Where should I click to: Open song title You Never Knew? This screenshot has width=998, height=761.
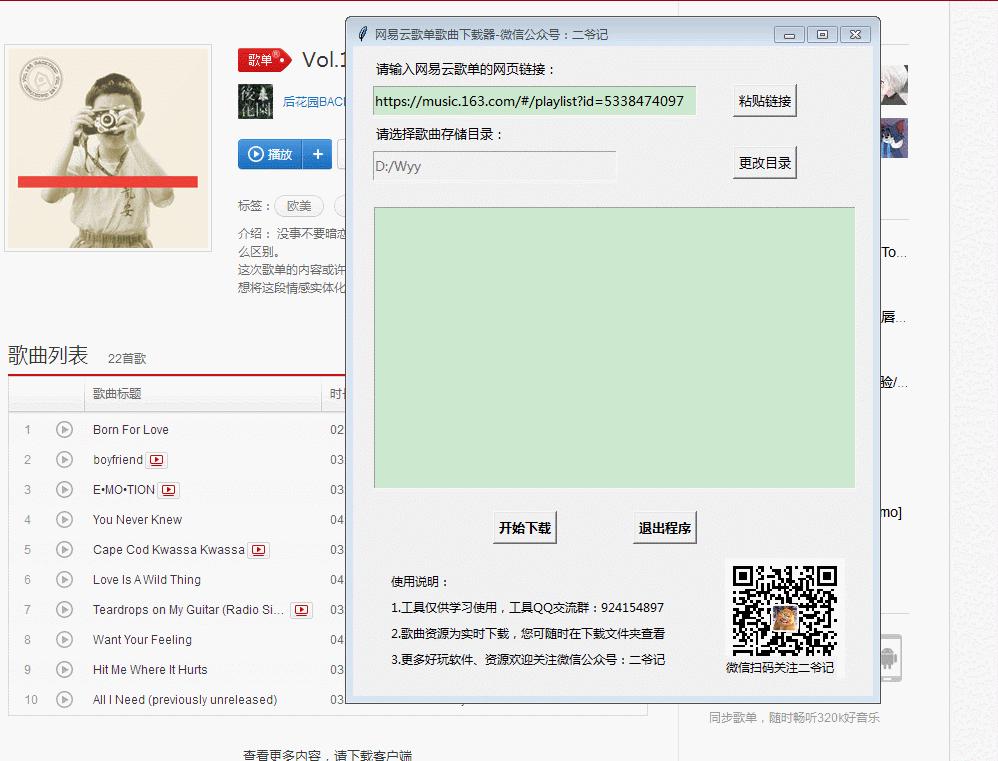click(137, 520)
